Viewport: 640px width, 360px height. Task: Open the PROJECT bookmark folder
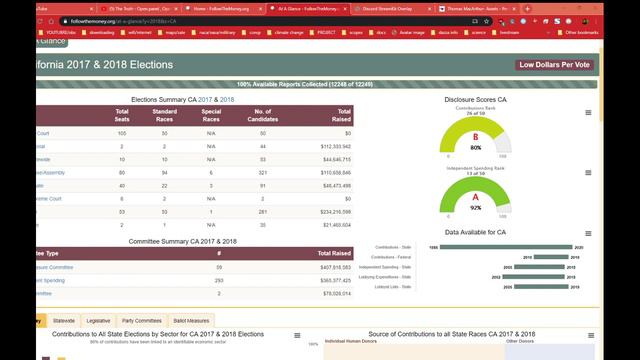click(x=323, y=32)
